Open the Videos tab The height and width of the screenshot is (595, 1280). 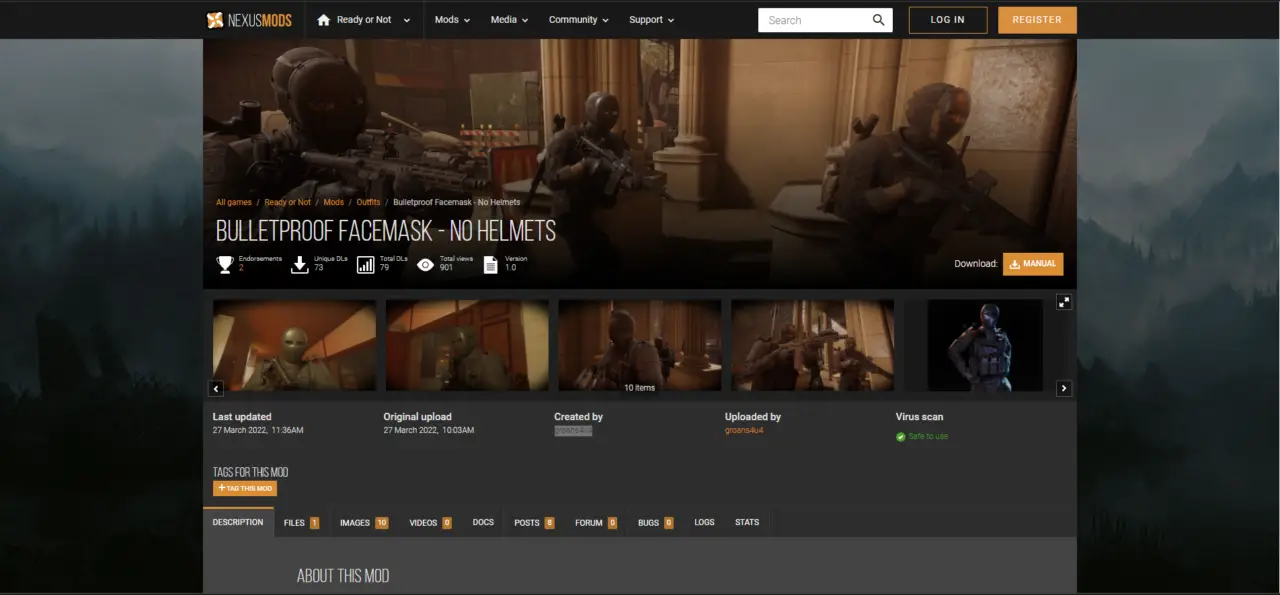(x=430, y=522)
